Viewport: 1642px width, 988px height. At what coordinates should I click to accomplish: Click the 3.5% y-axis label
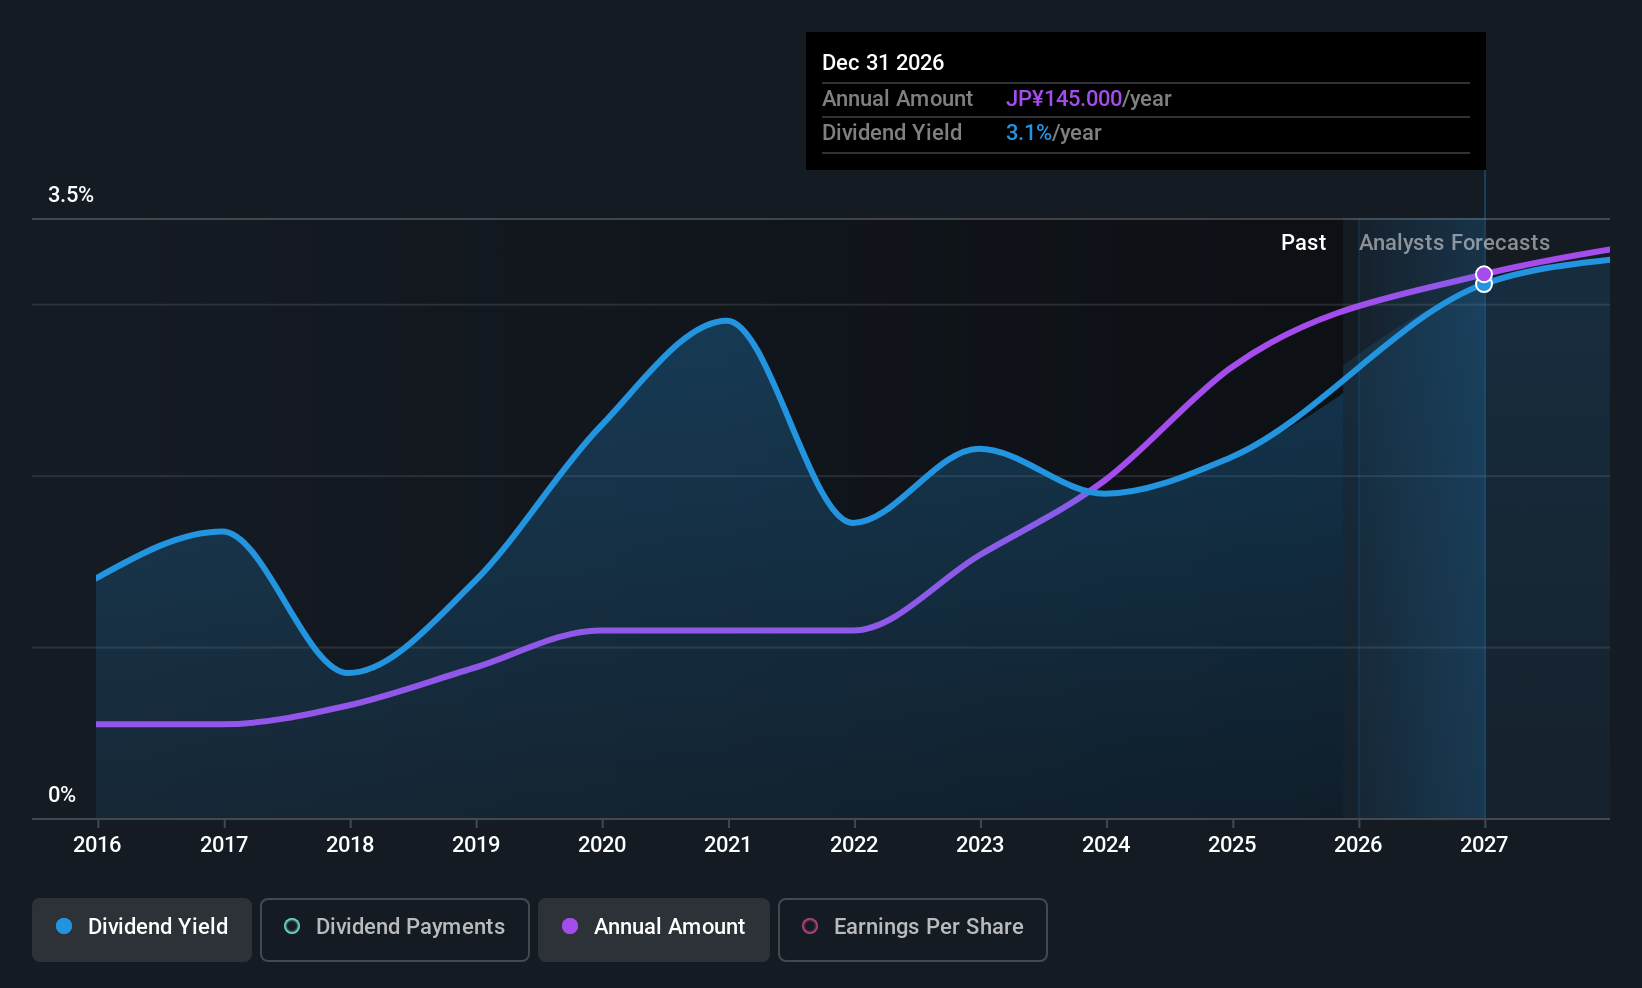coord(71,195)
